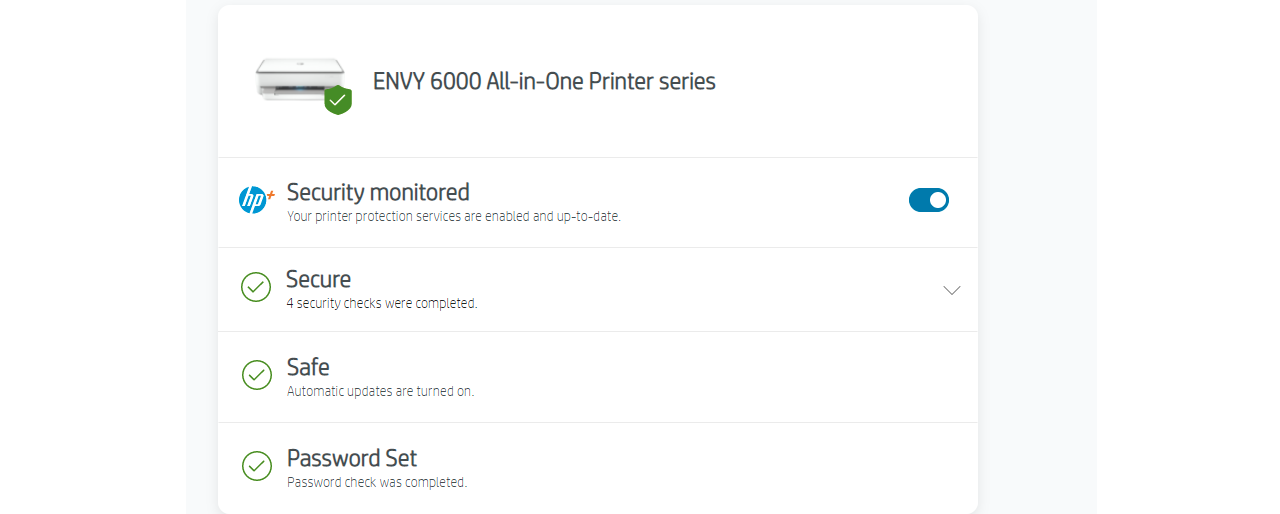Screen dimensions: 1280x514
Task: Click the HP+ logo icon
Action: pos(256,200)
